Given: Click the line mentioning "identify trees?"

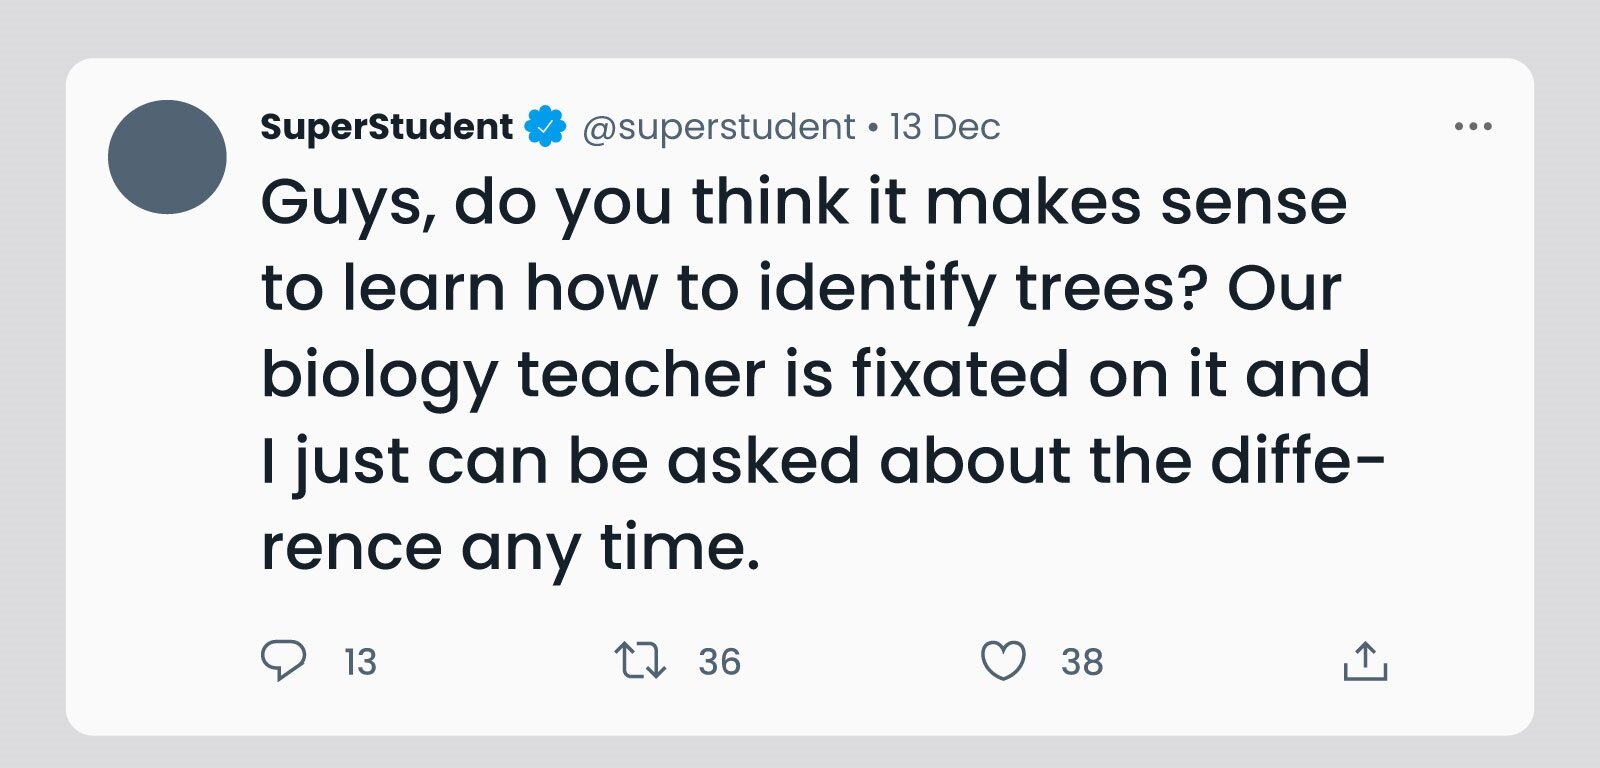Looking at the screenshot, I should pyautogui.click(x=800, y=289).
